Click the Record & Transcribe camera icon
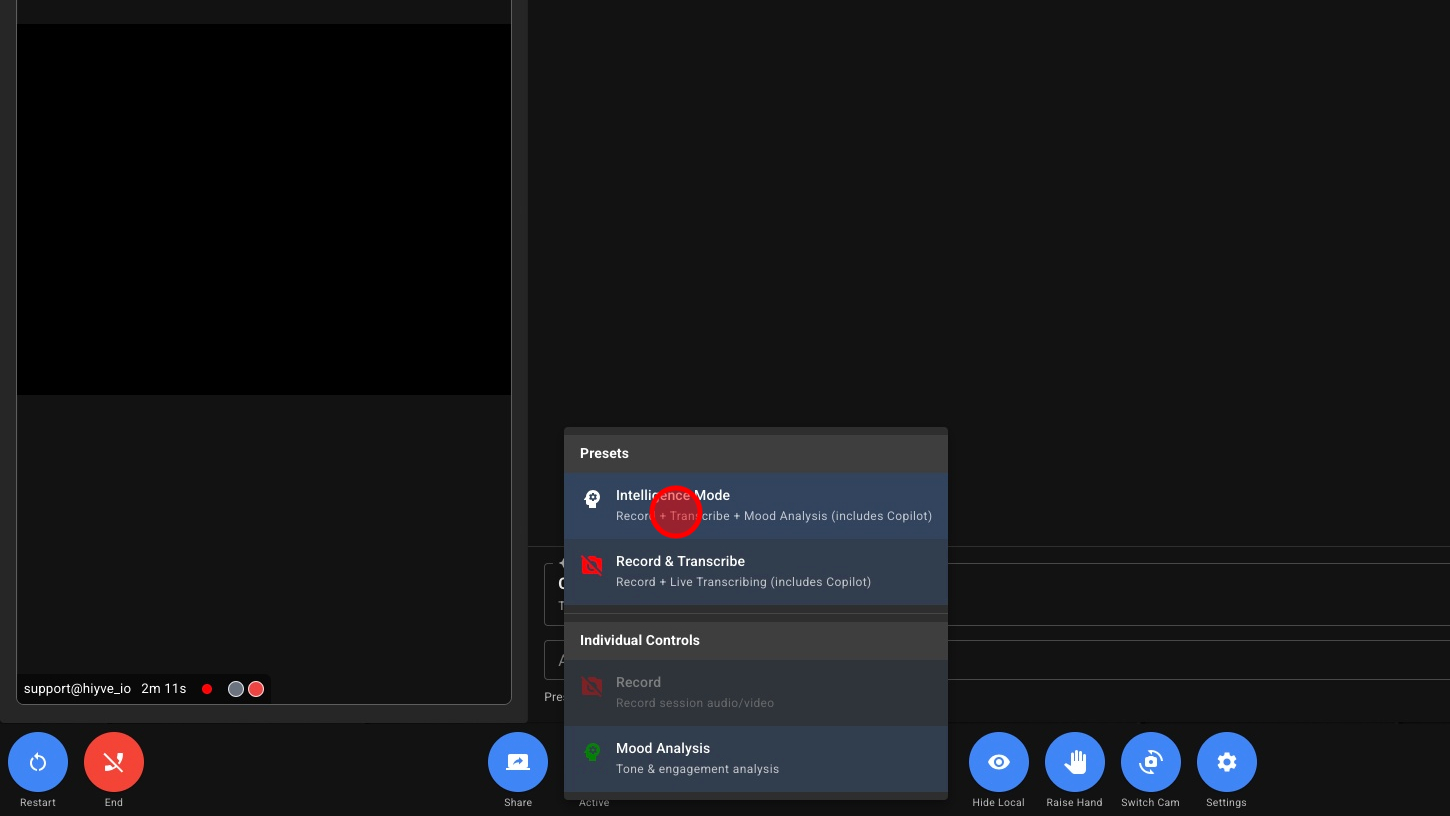1450x816 pixels. [x=592, y=565]
